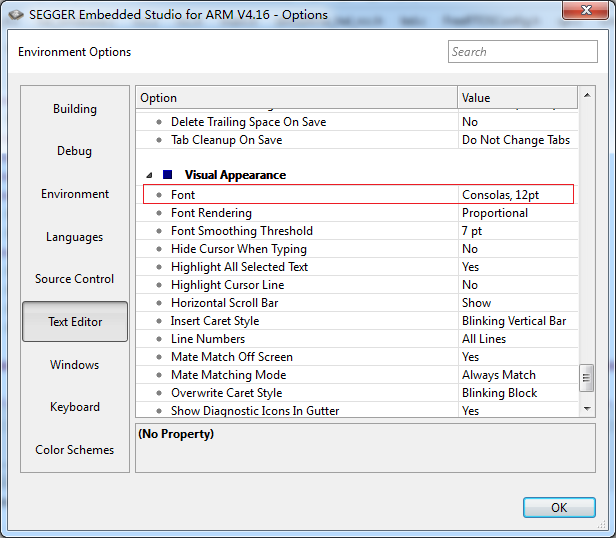Click the SEGGER app icon in title bar
The image size is (616, 538).
point(16,15)
